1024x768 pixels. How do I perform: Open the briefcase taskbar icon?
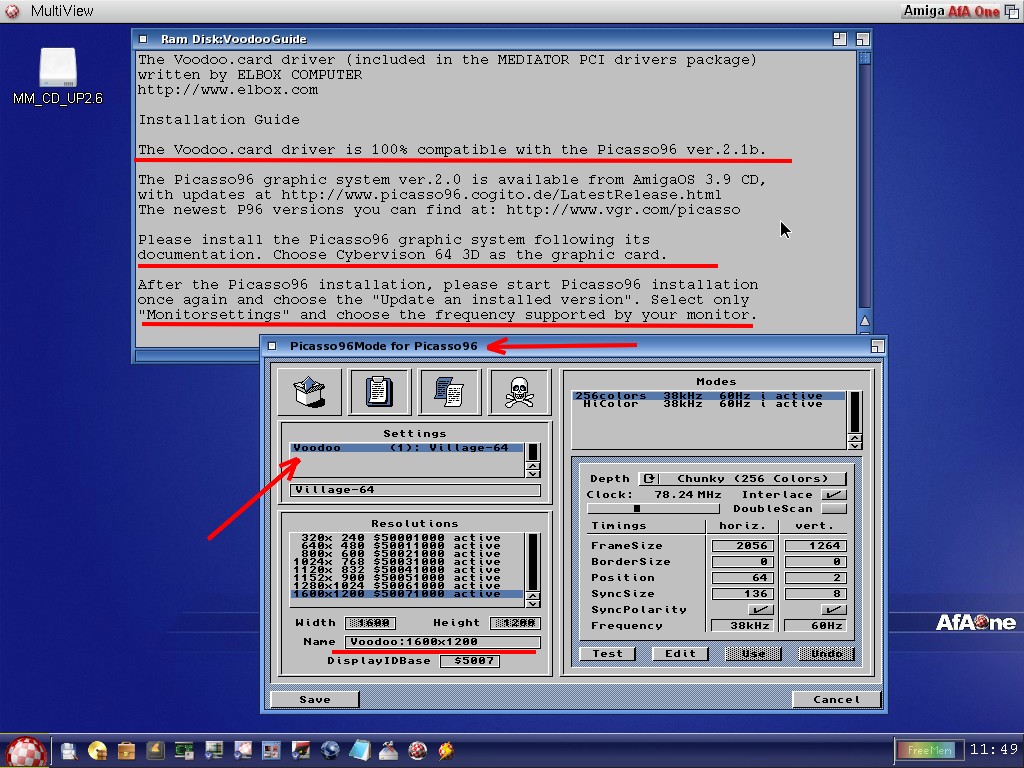pos(126,751)
